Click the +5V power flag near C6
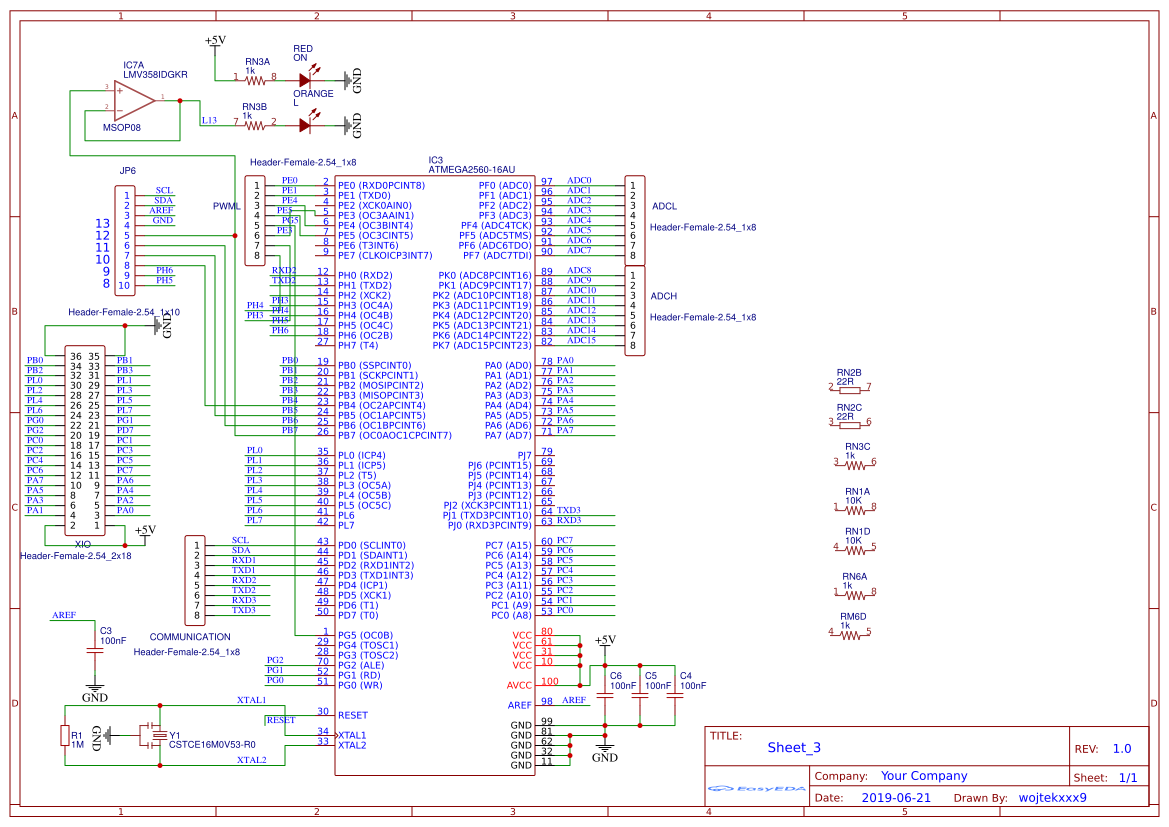 tap(605, 641)
